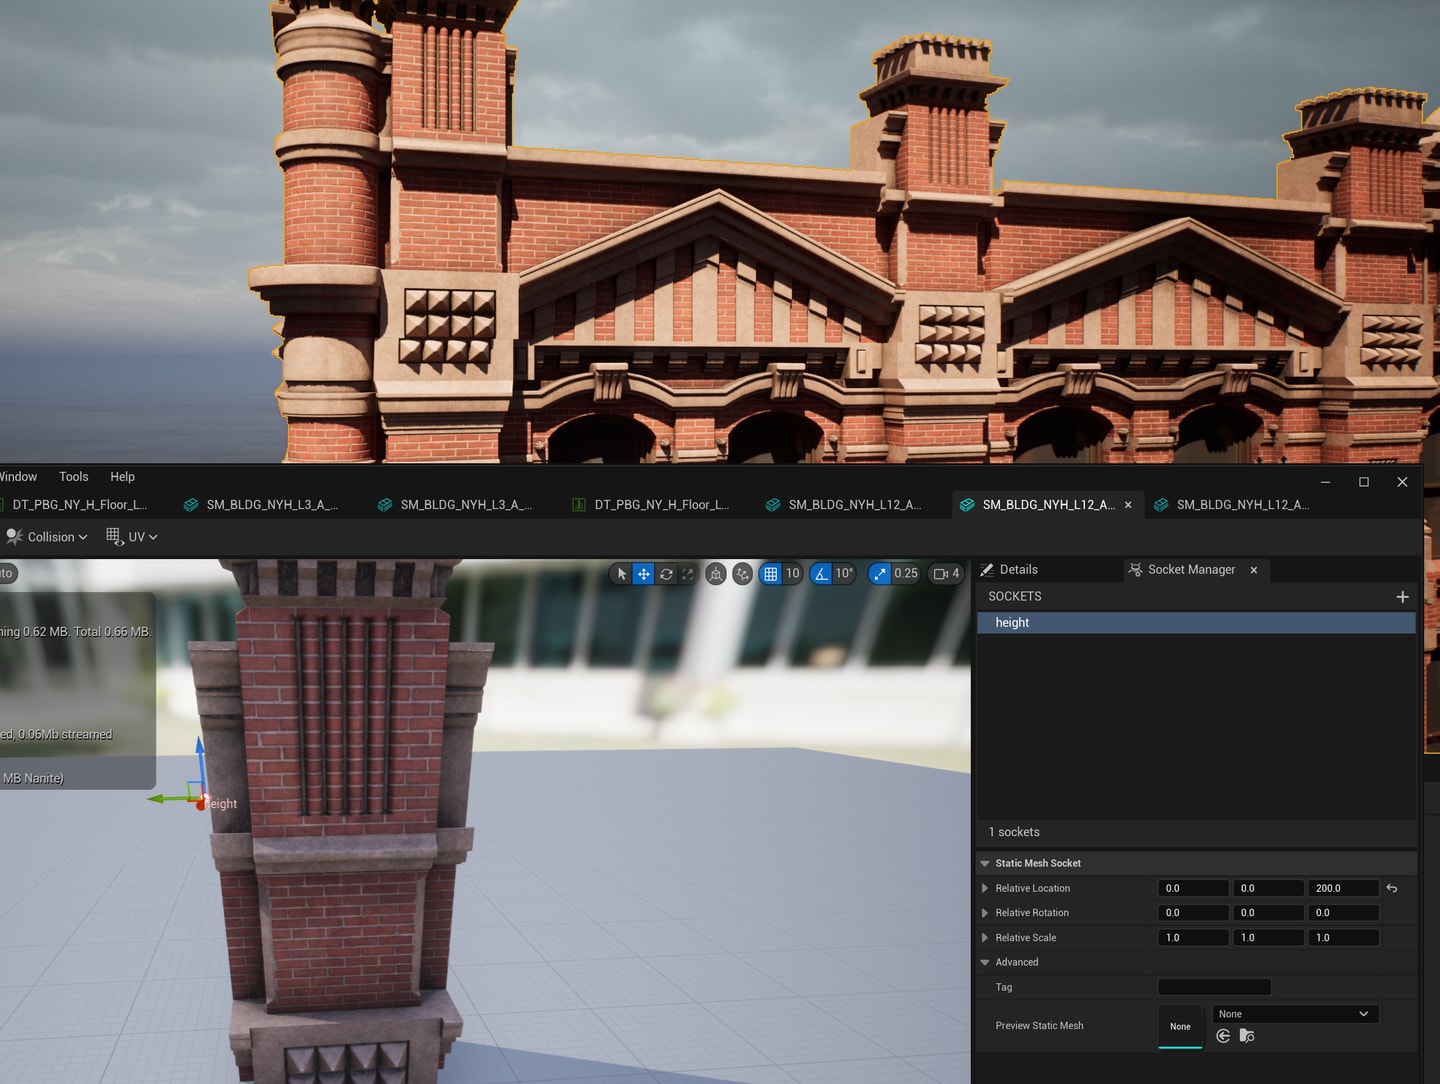Click the Tag input field
The image size is (1440, 1084).
pyautogui.click(x=1214, y=988)
